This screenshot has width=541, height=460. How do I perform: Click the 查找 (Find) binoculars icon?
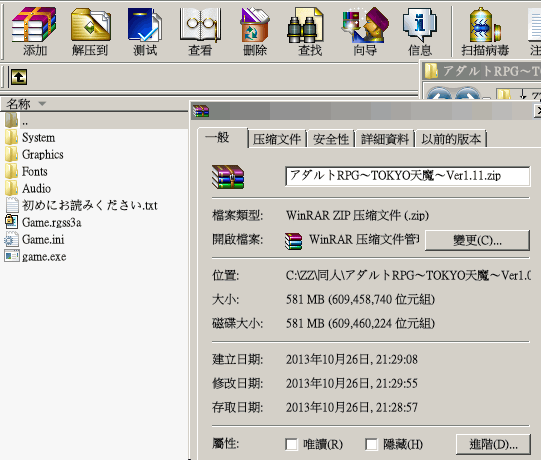305,25
